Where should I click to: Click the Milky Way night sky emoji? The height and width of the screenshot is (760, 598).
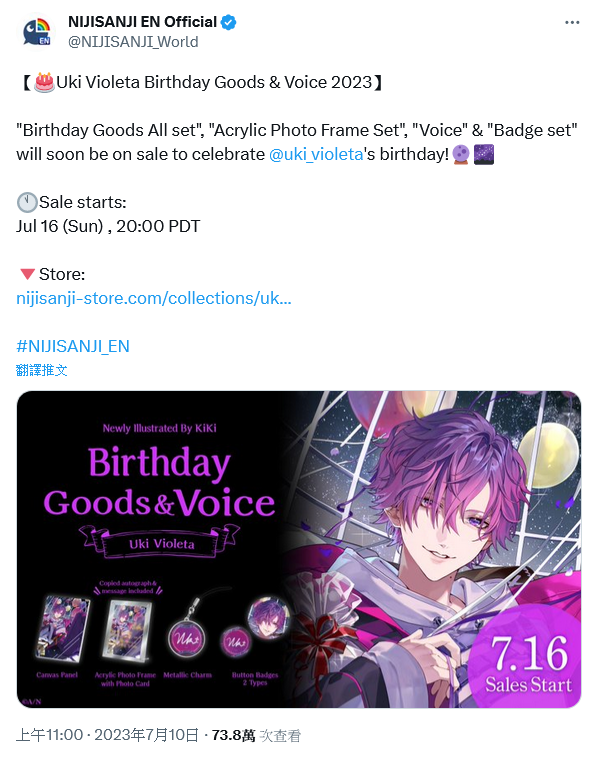(484, 155)
